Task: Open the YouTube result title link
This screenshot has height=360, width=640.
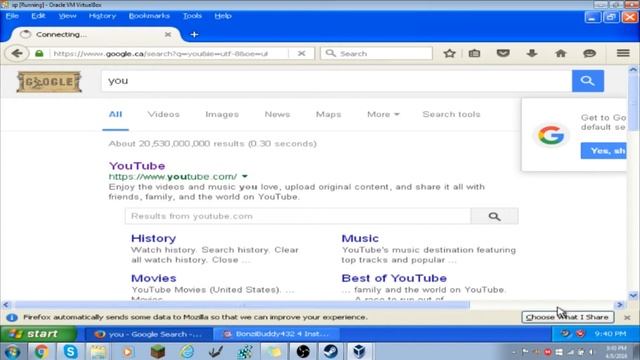Action: (x=137, y=166)
